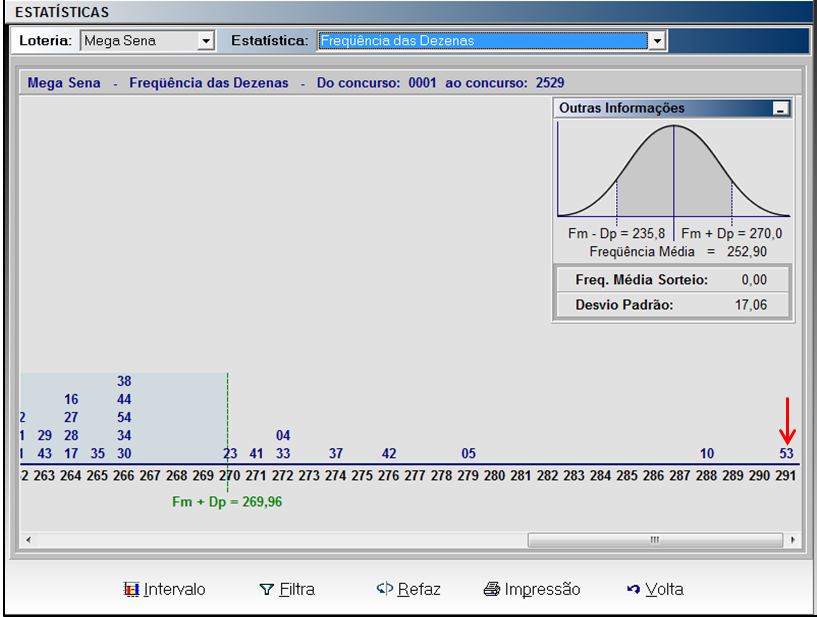
Task: Select dezena 53 above frequency 291
Action: [x=786, y=453]
